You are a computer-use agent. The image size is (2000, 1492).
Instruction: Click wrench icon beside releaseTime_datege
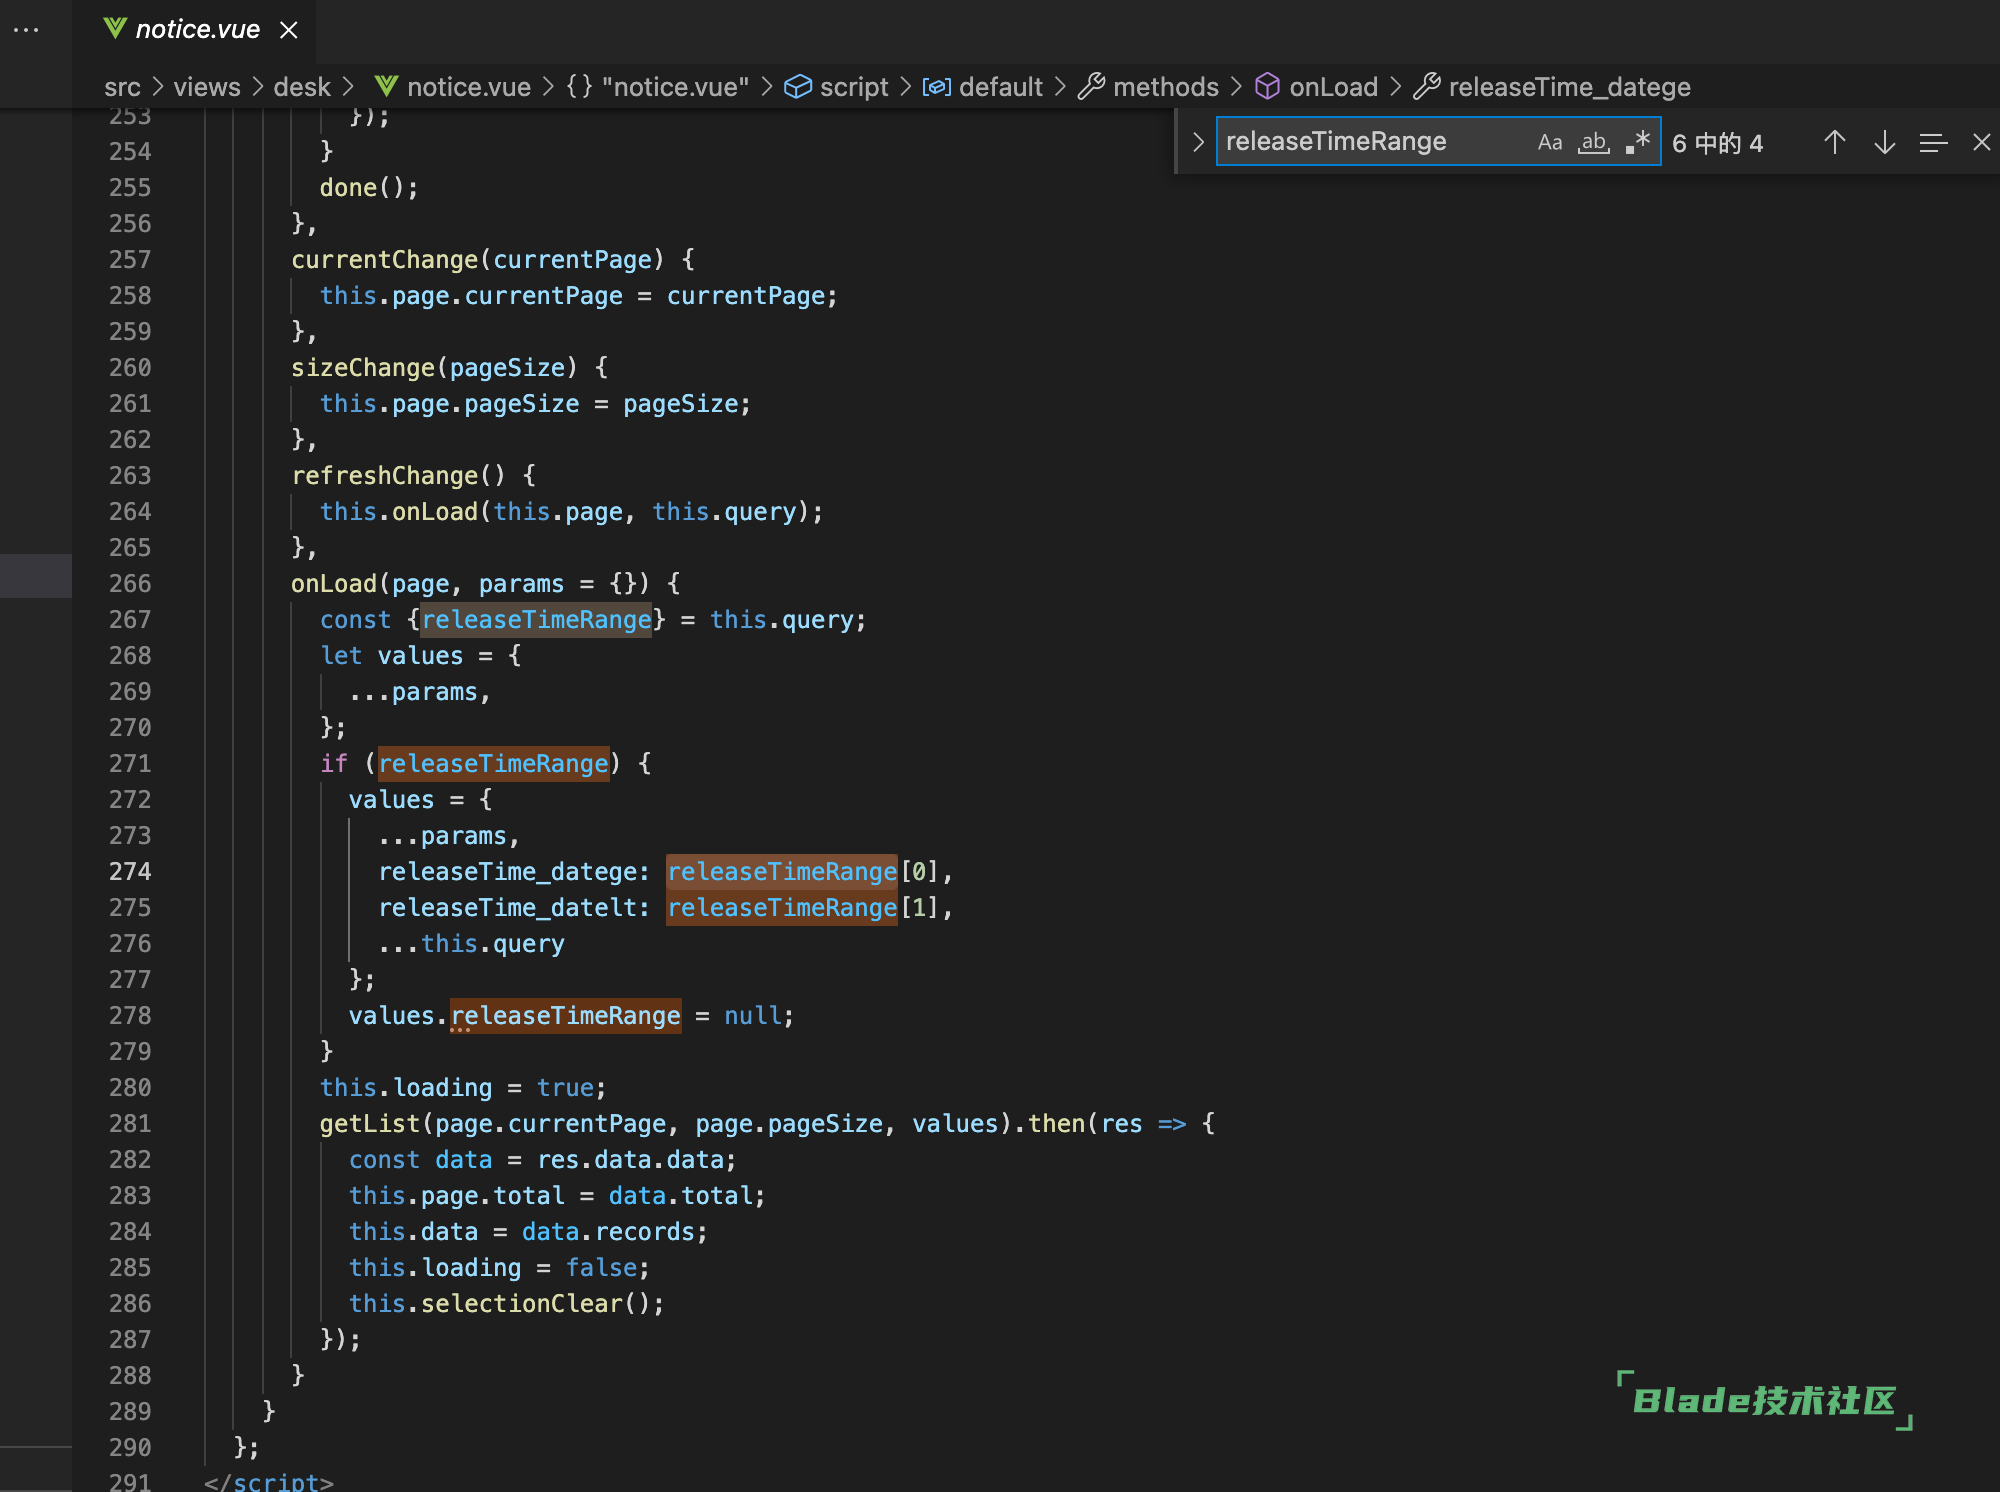point(1427,87)
